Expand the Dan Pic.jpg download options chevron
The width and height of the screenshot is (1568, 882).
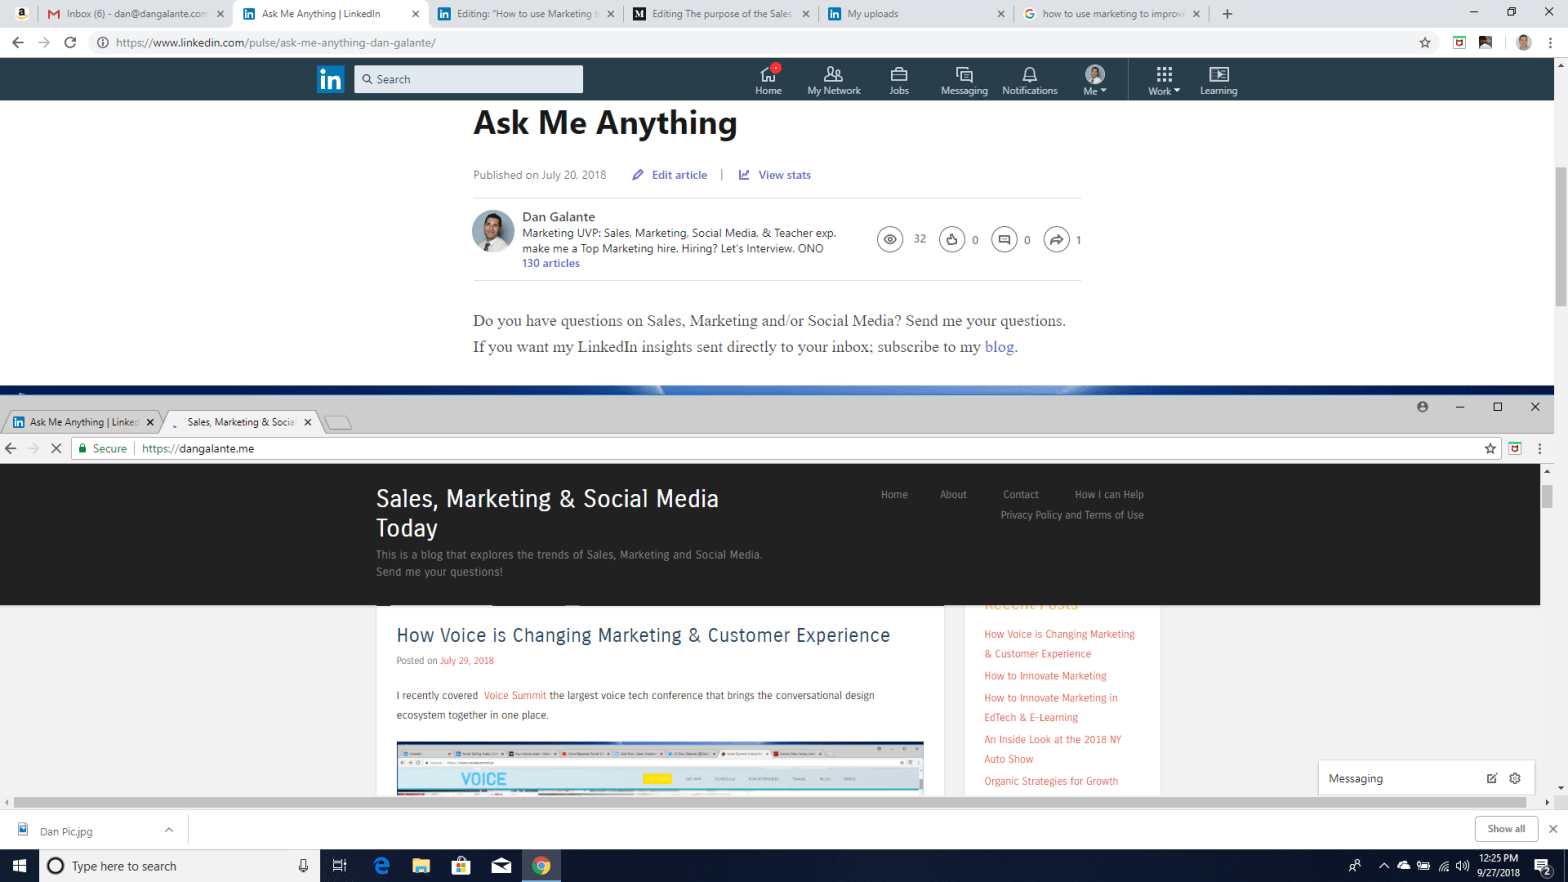click(x=169, y=830)
